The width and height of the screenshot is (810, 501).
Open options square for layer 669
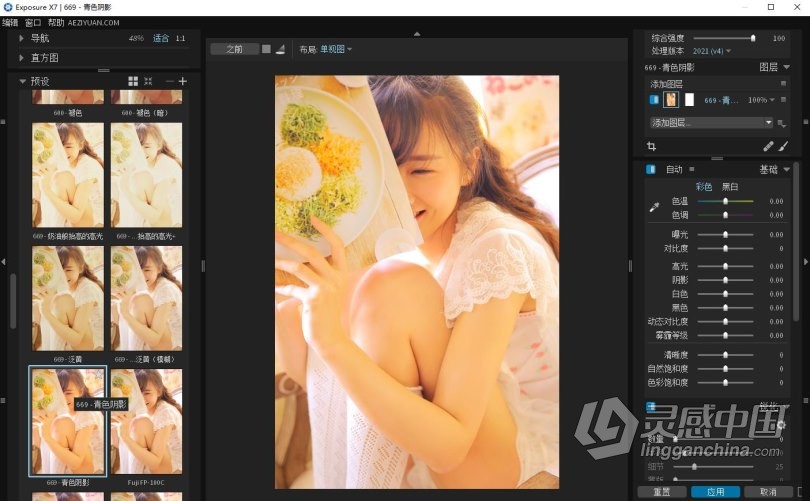coord(783,100)
